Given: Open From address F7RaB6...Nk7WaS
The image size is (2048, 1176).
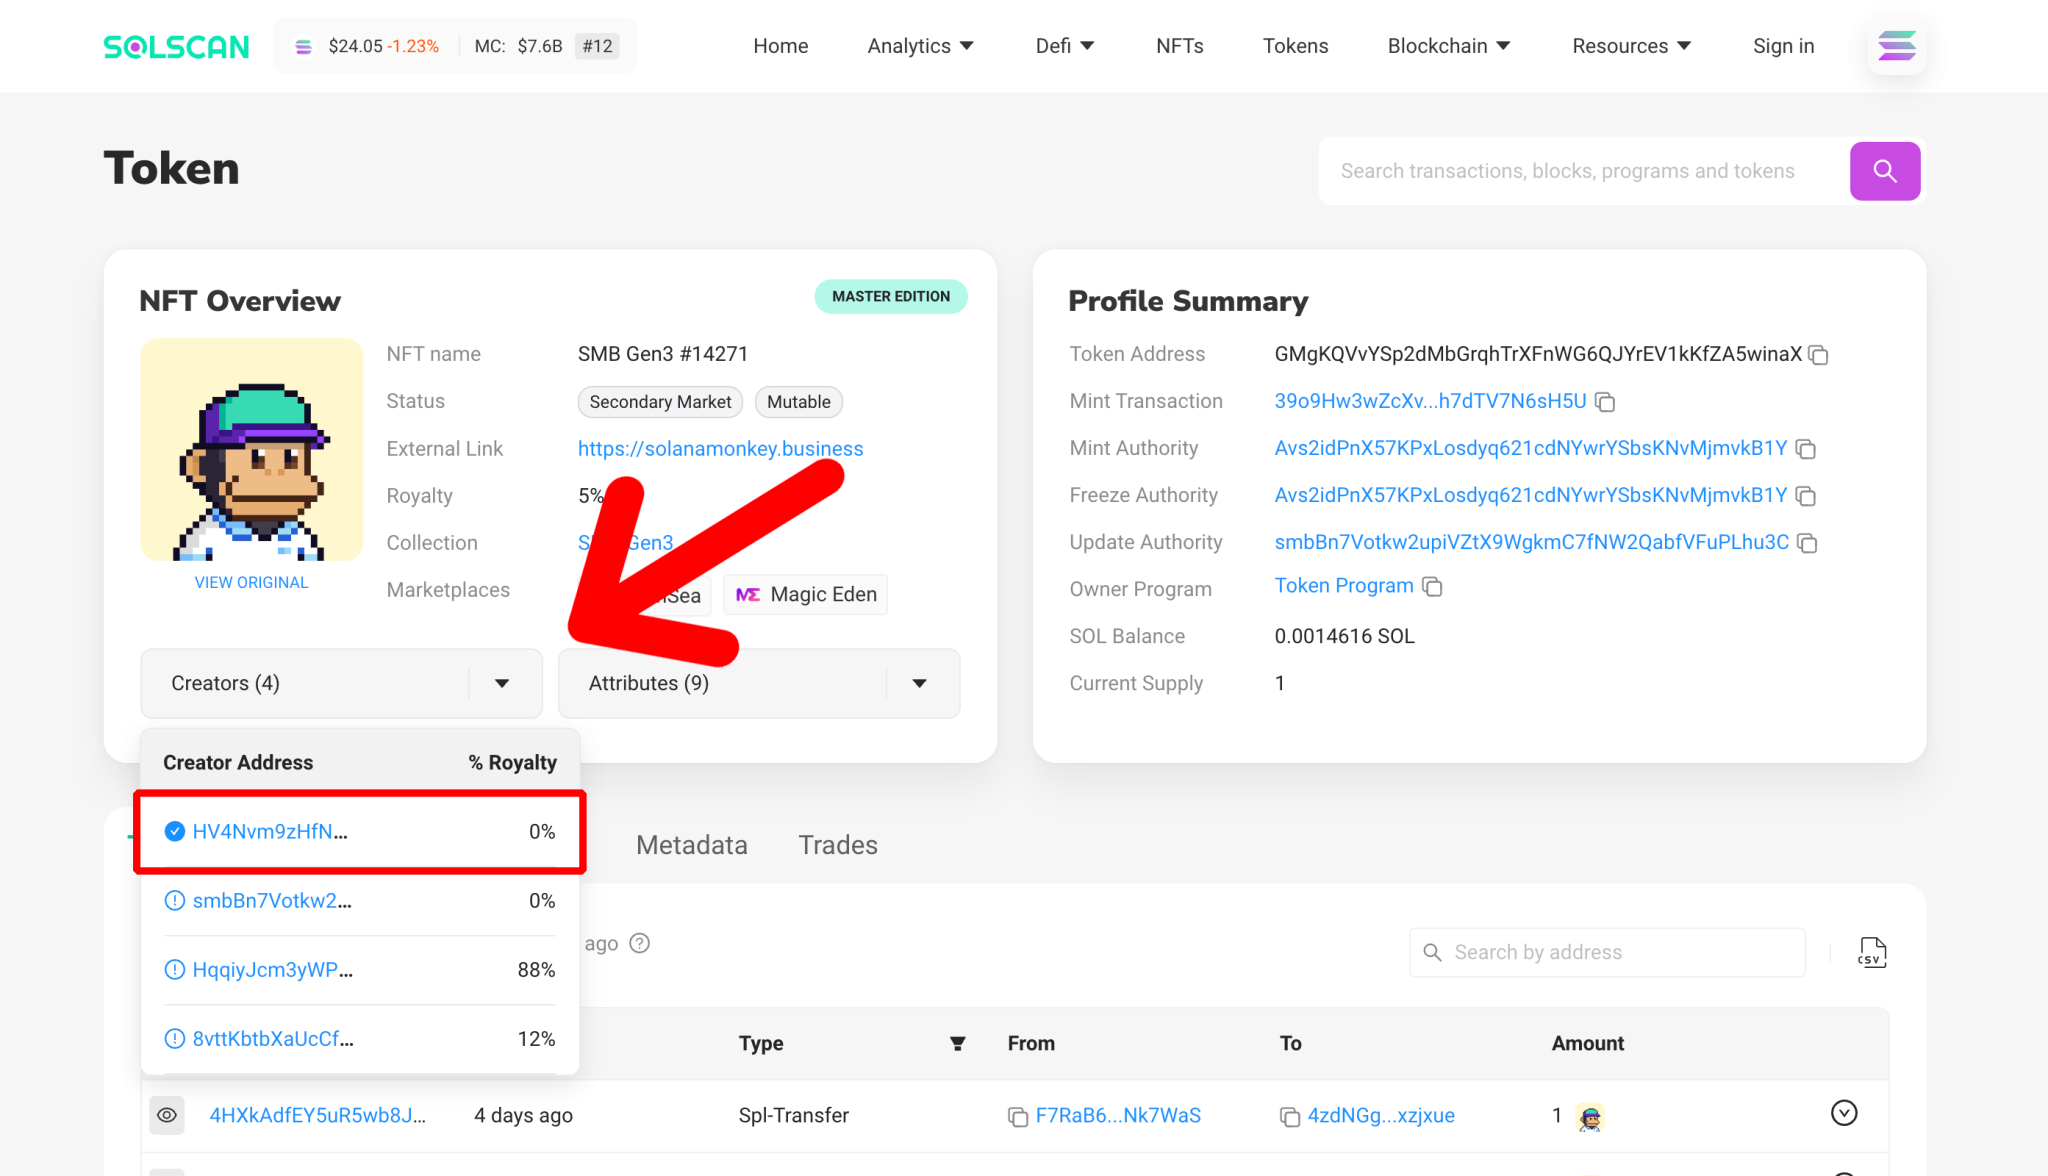Looking at the screenshot, I should point(1118,1116).
